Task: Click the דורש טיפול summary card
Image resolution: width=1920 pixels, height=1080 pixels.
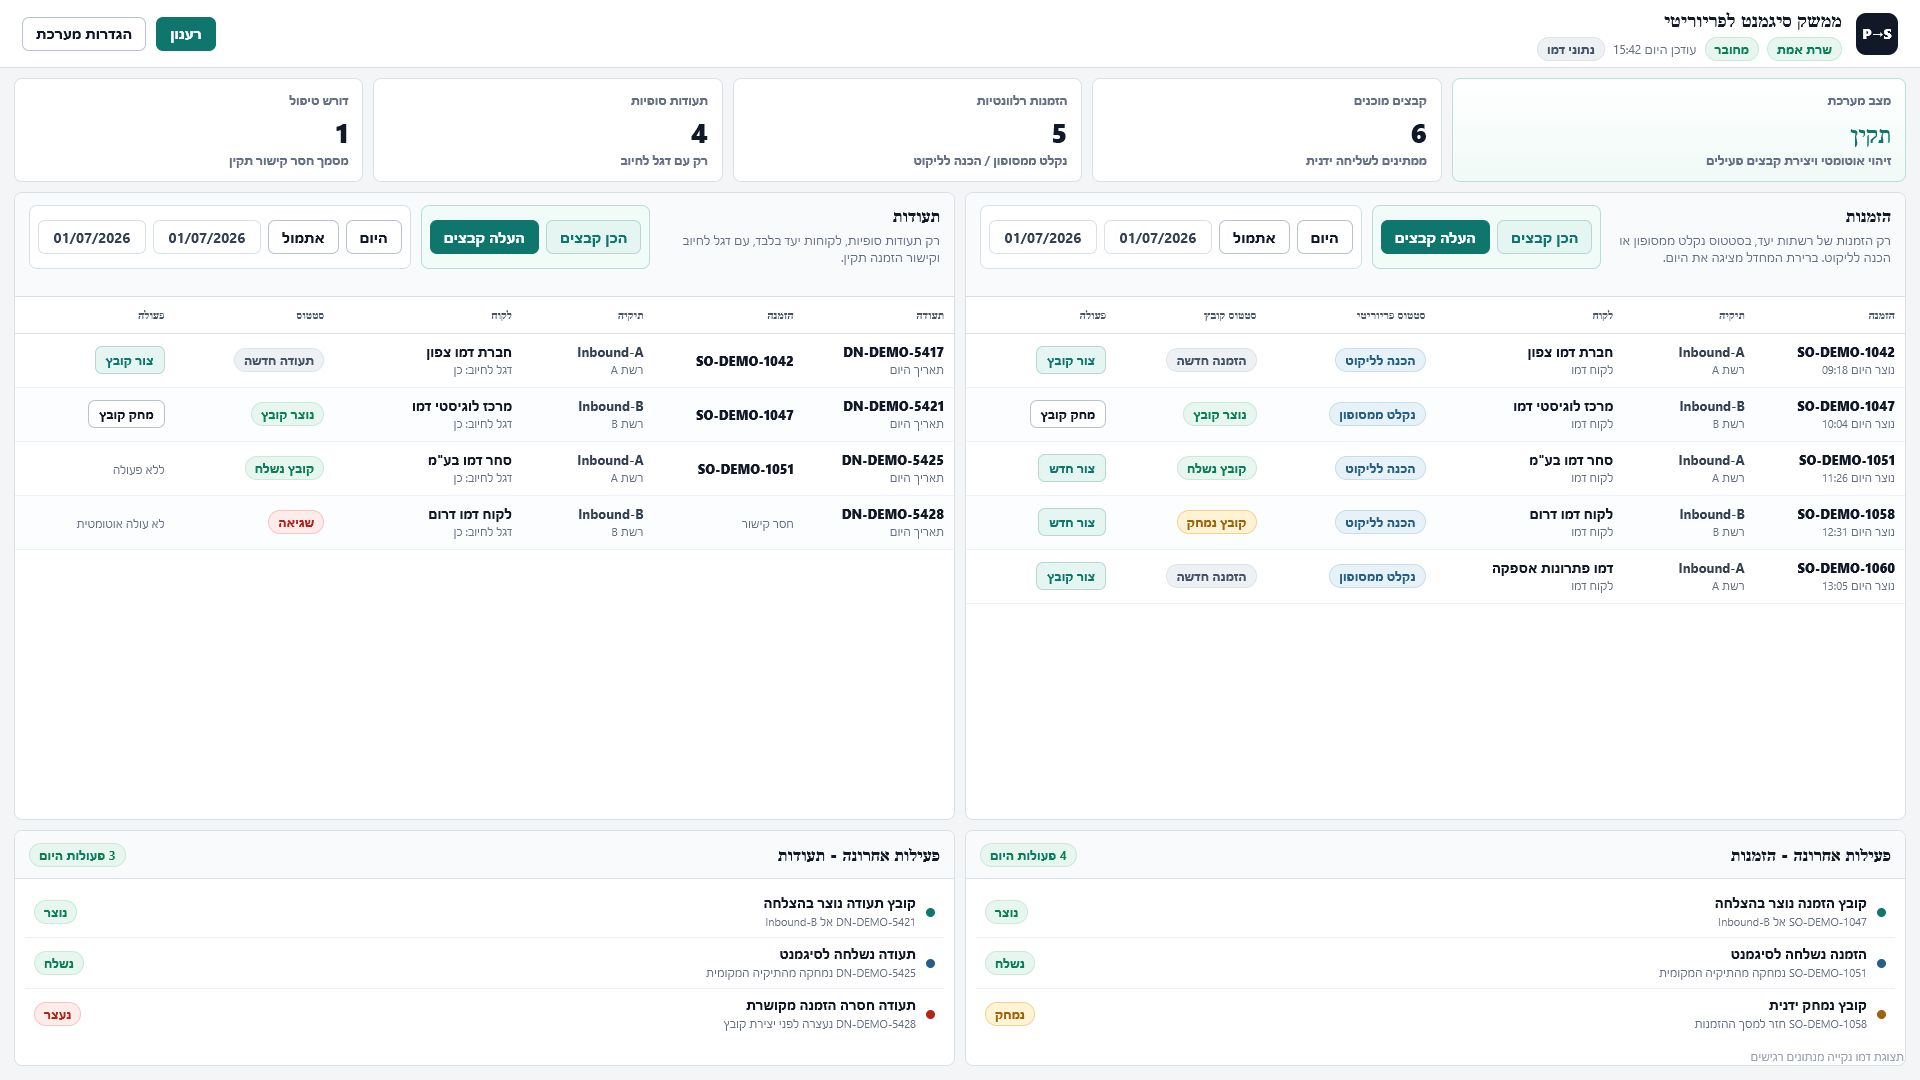Action: click(x=188, y=130)
